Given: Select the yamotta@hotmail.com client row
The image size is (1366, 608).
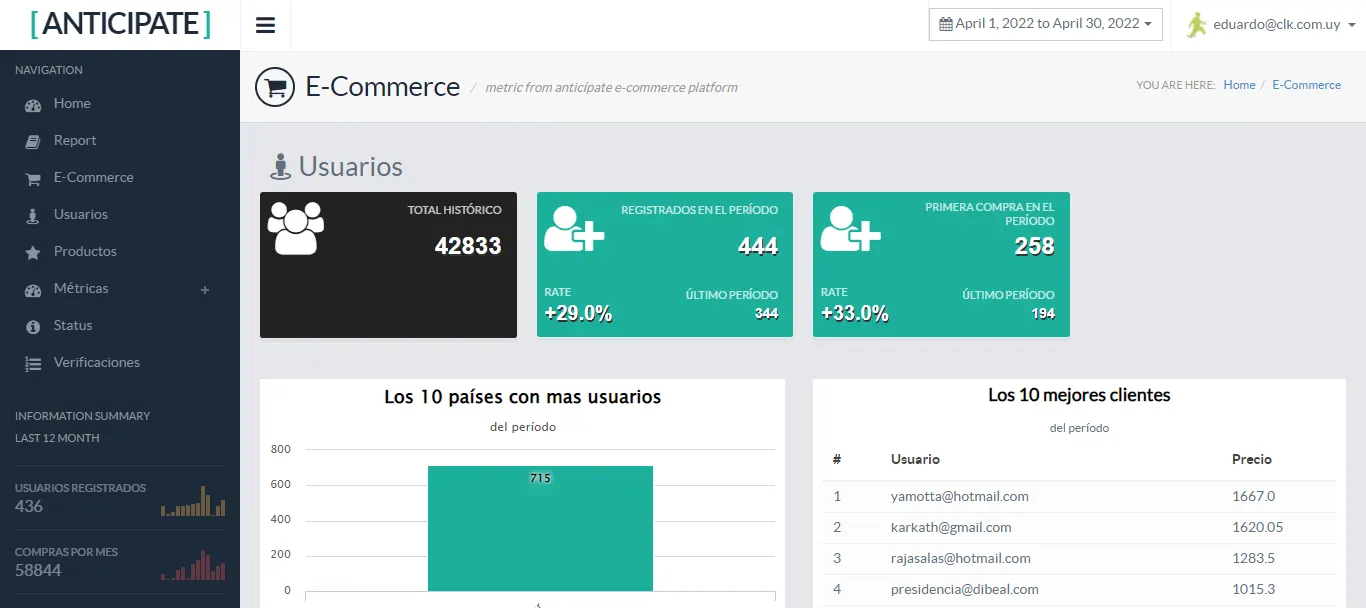Looking at the screenshot, I should pos(959,496).
